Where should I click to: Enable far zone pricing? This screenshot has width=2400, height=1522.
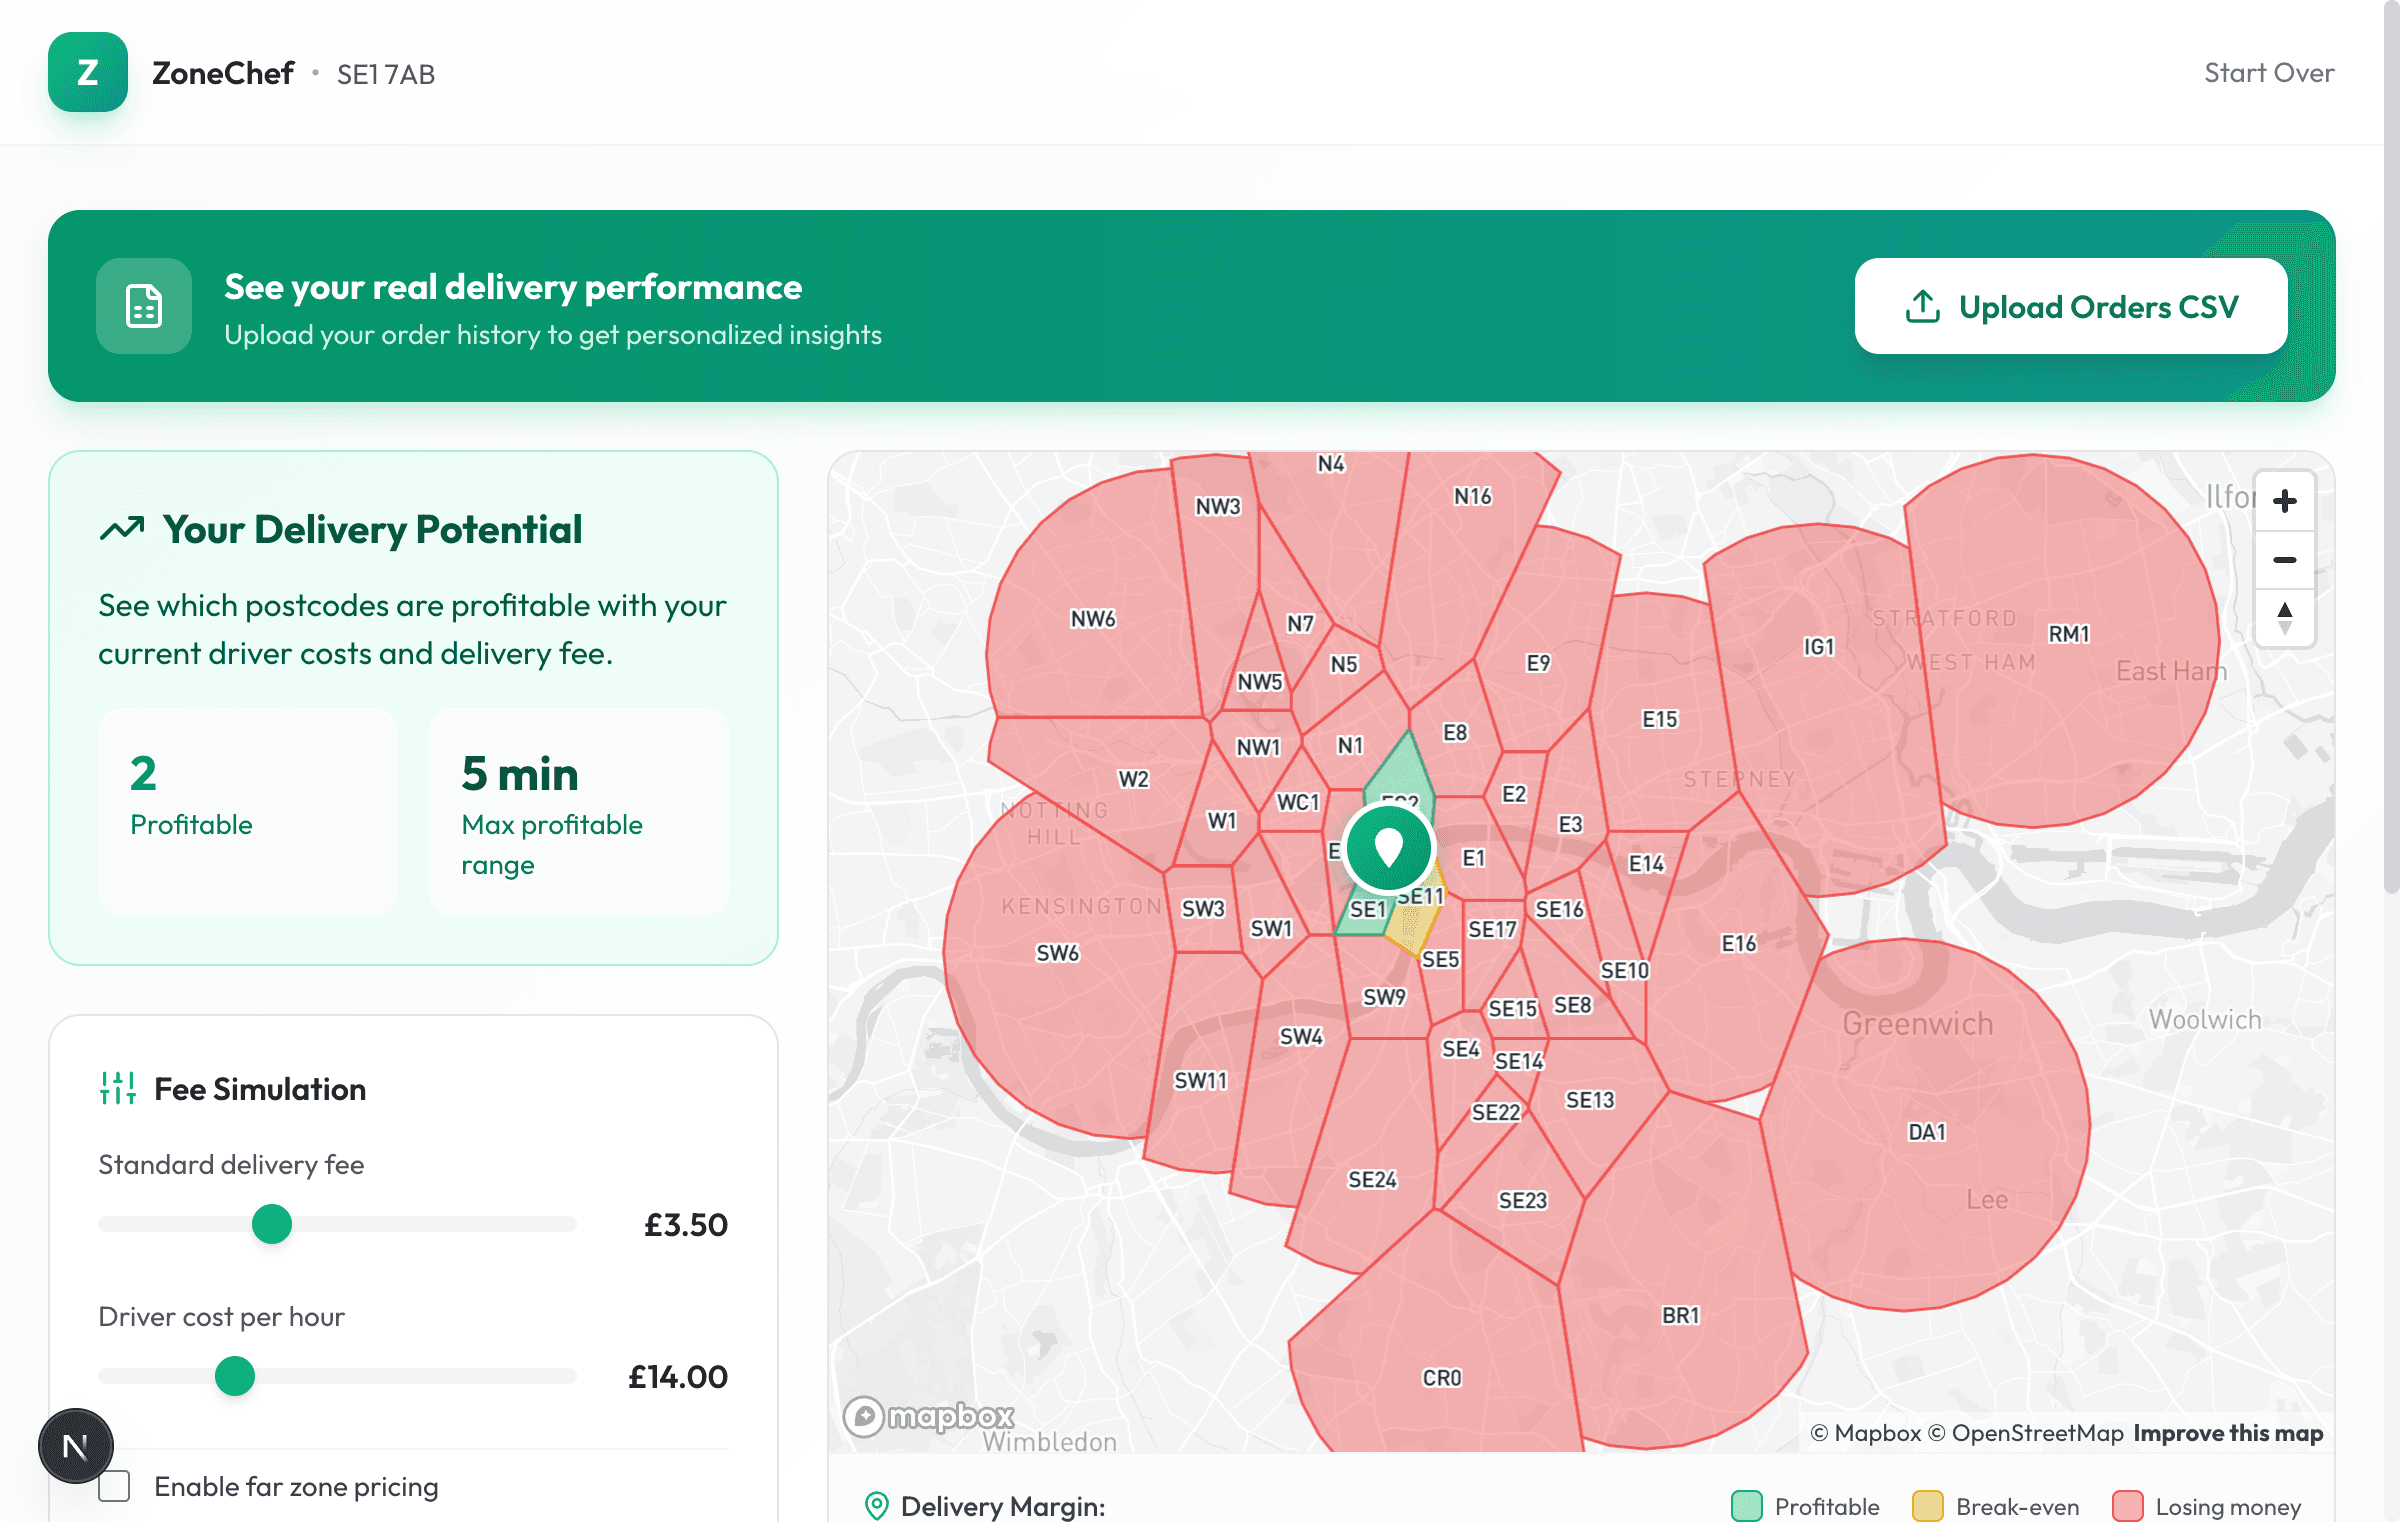point(113,1487)
